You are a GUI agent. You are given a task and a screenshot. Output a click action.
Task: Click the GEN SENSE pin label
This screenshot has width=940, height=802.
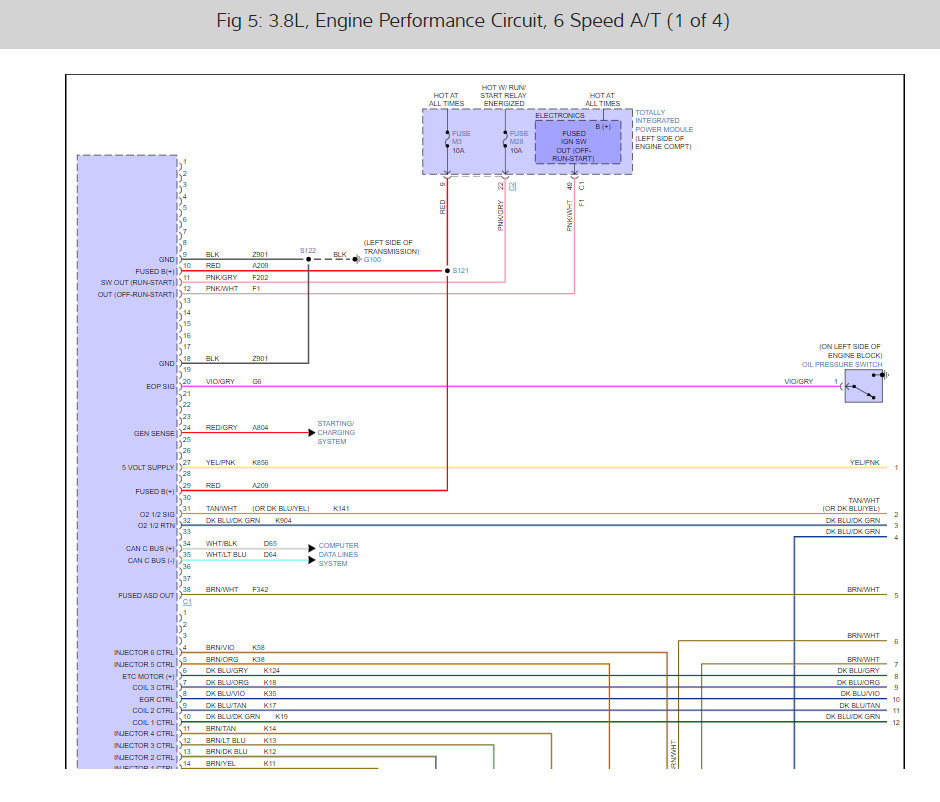coord(154,433)
